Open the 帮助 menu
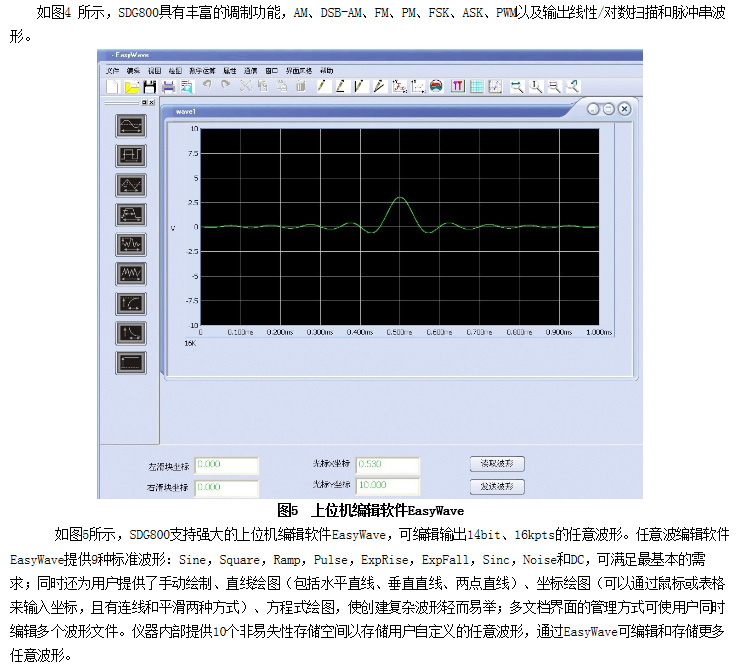This screenshot has width=737, height=671. pyautogui.click(x=327, y=71)
